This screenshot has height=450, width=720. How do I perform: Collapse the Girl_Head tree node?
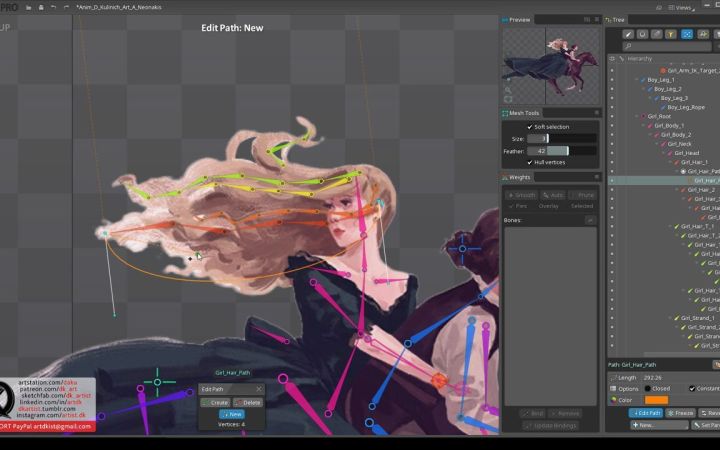point(664,153)
